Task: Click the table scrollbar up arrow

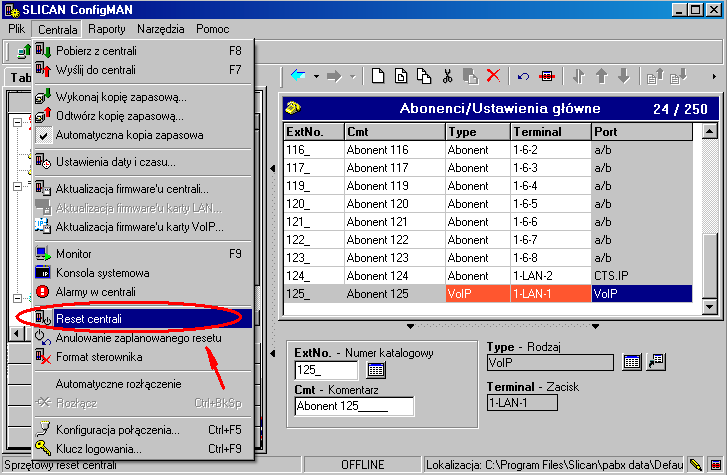Action: coord(710,131)
